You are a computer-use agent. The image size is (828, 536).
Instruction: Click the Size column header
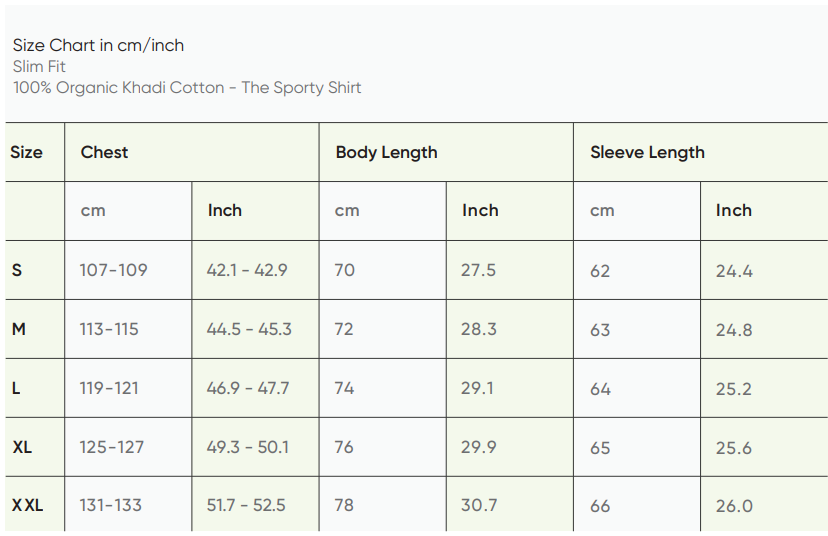pos(27,153)
